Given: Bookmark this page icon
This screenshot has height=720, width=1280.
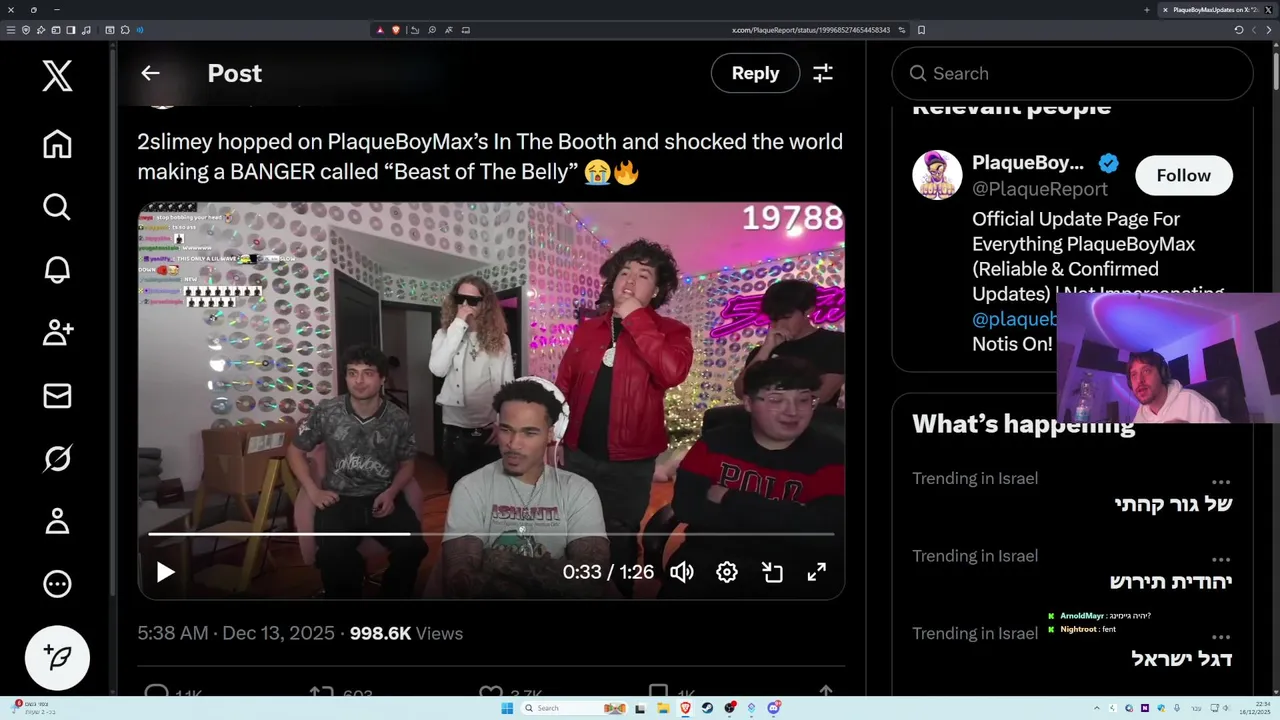Looking at the screenshot, I should pyautogui.click(x=921, y=30).
